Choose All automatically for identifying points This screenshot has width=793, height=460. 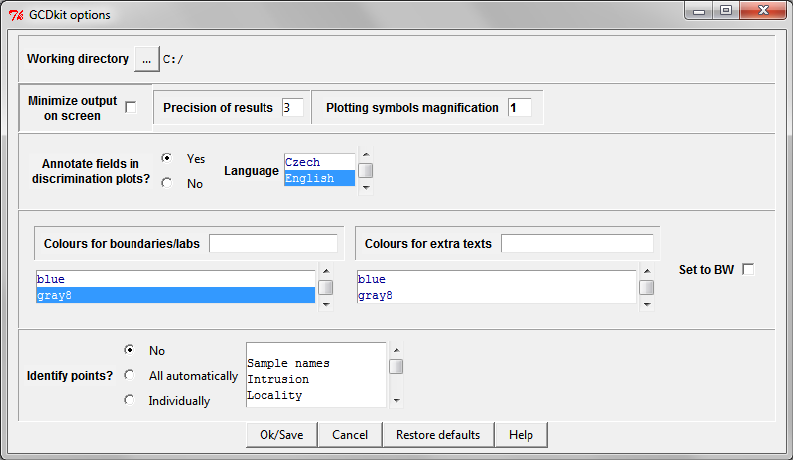129,375
